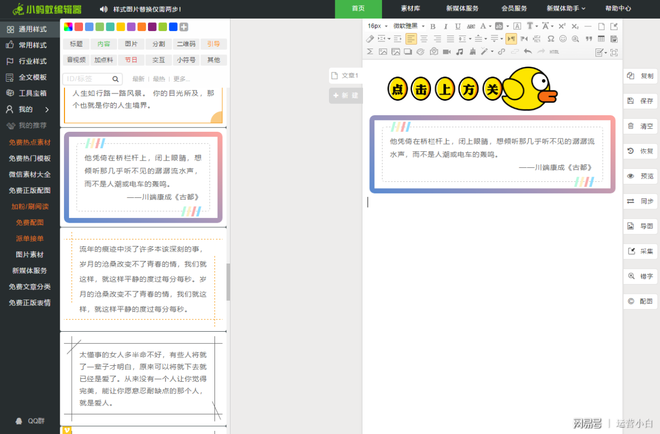Insert formula with sigma icon
Screen dimensions: 660x434
click(x=370, y=52)
